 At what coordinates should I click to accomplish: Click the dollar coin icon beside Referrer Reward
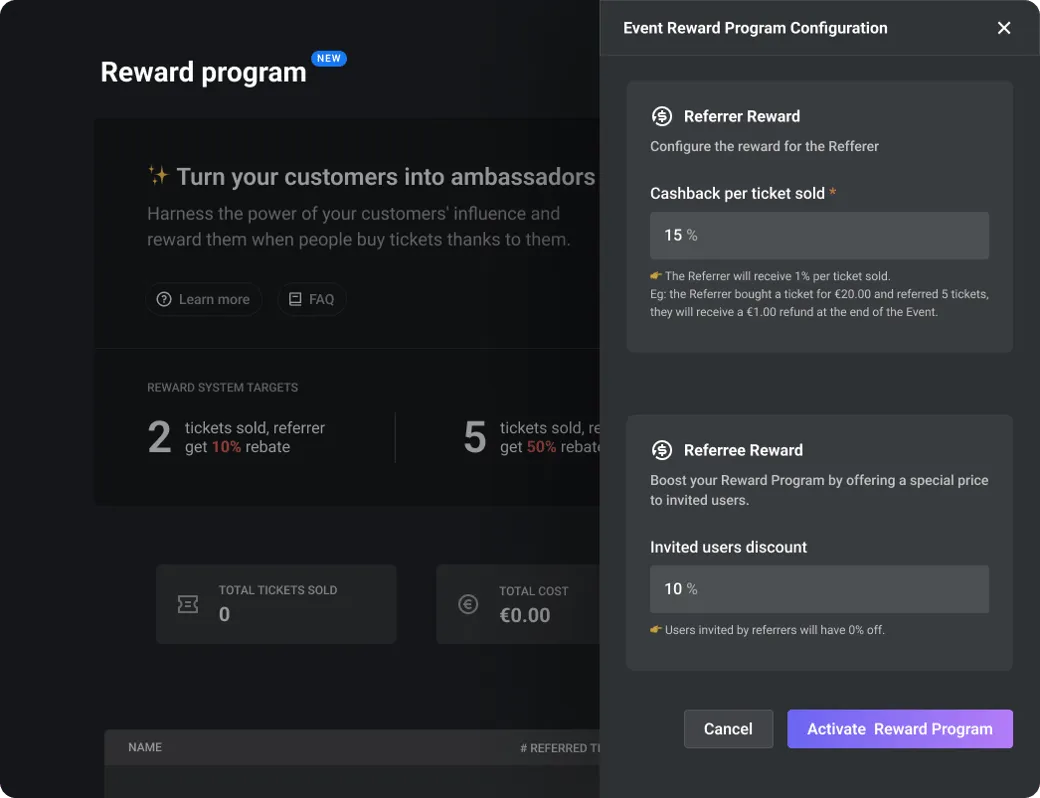(x=662, y=115)
